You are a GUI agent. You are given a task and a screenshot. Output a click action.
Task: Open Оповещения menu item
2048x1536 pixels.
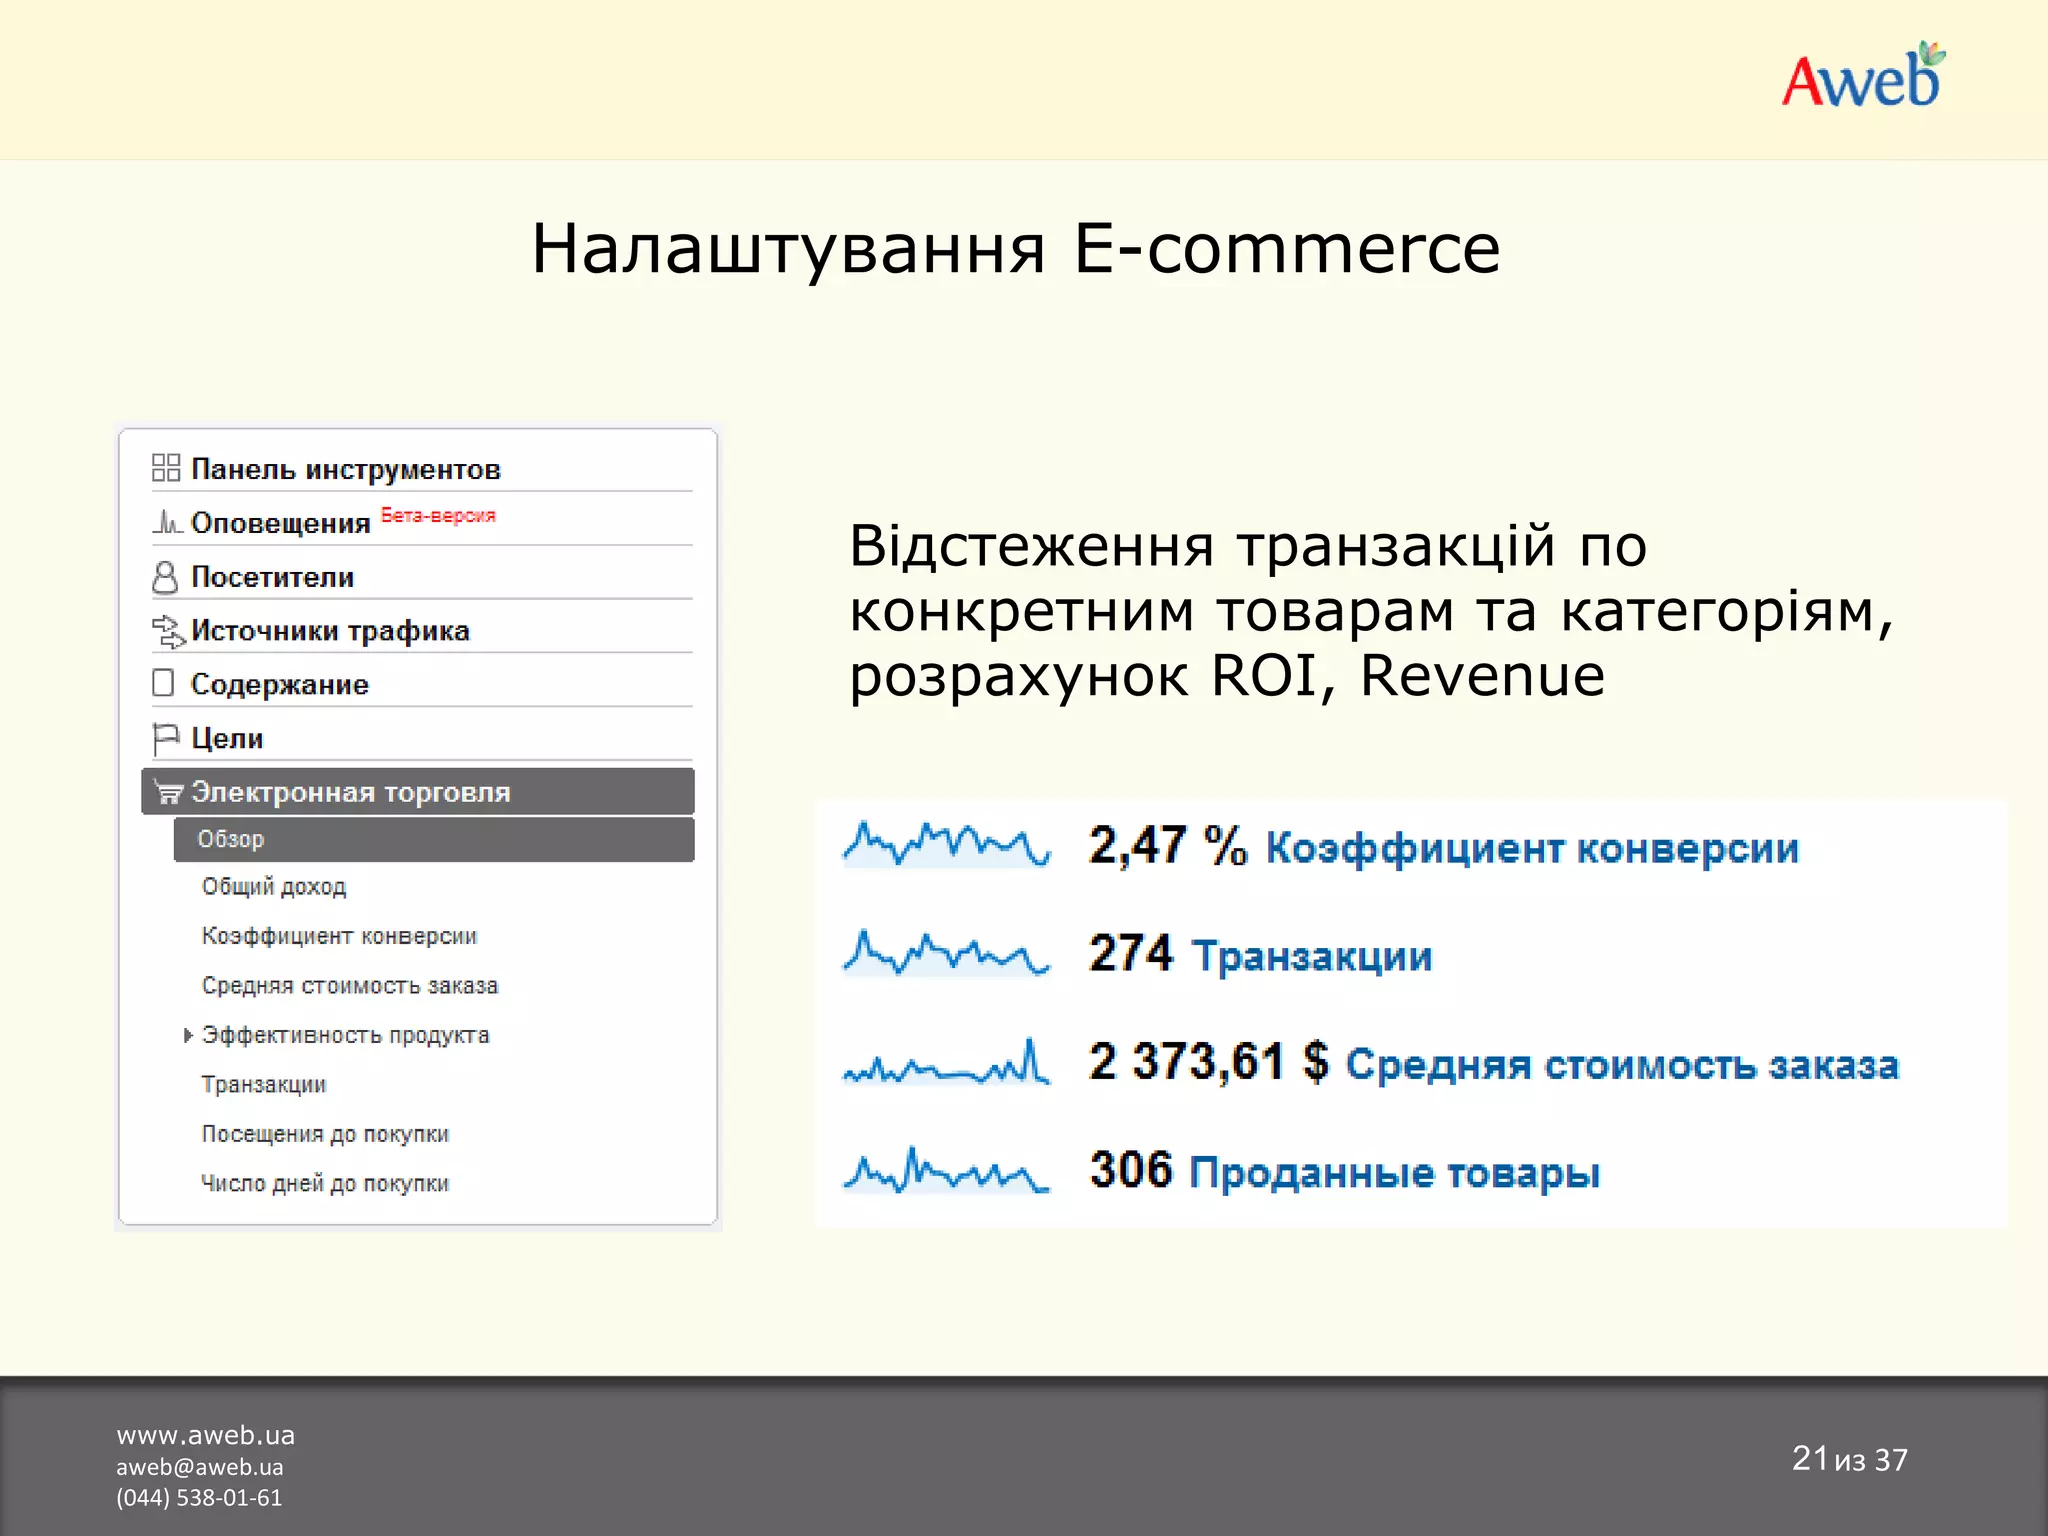coord(280,523)
